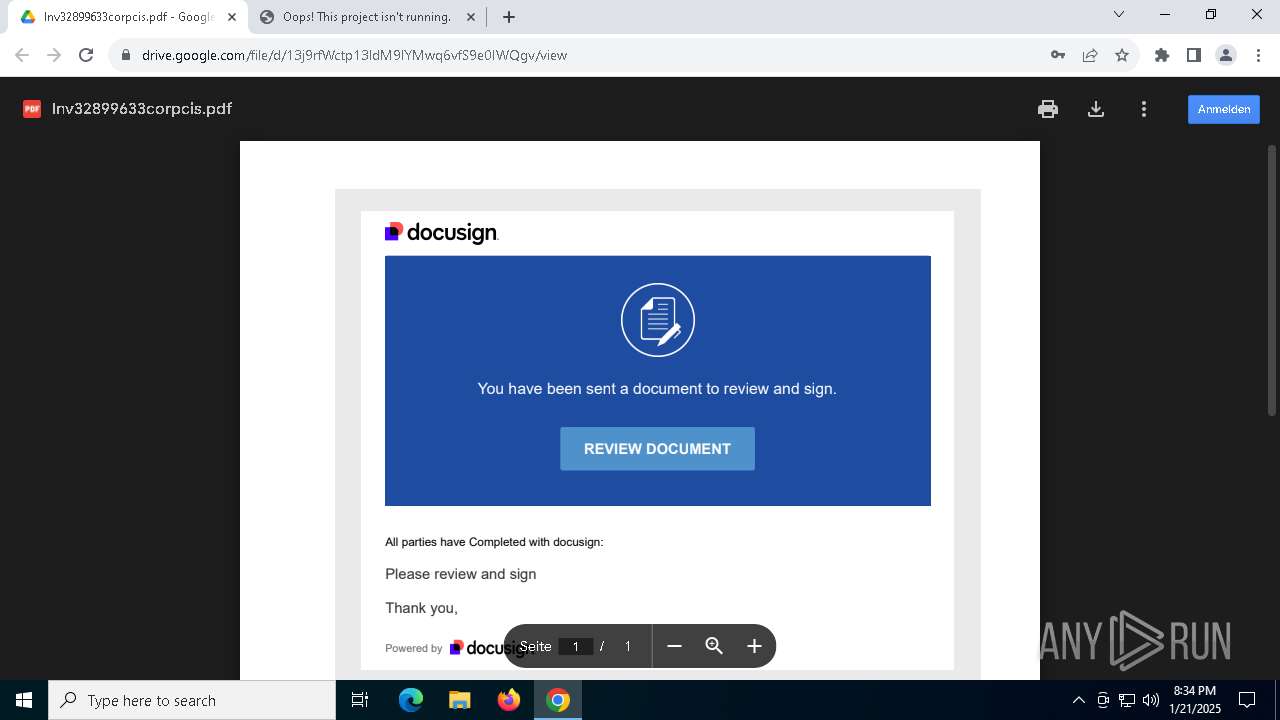This screenshot has height=720, width=1280.
Task: Click the page number input field
Action: (576, 646)
